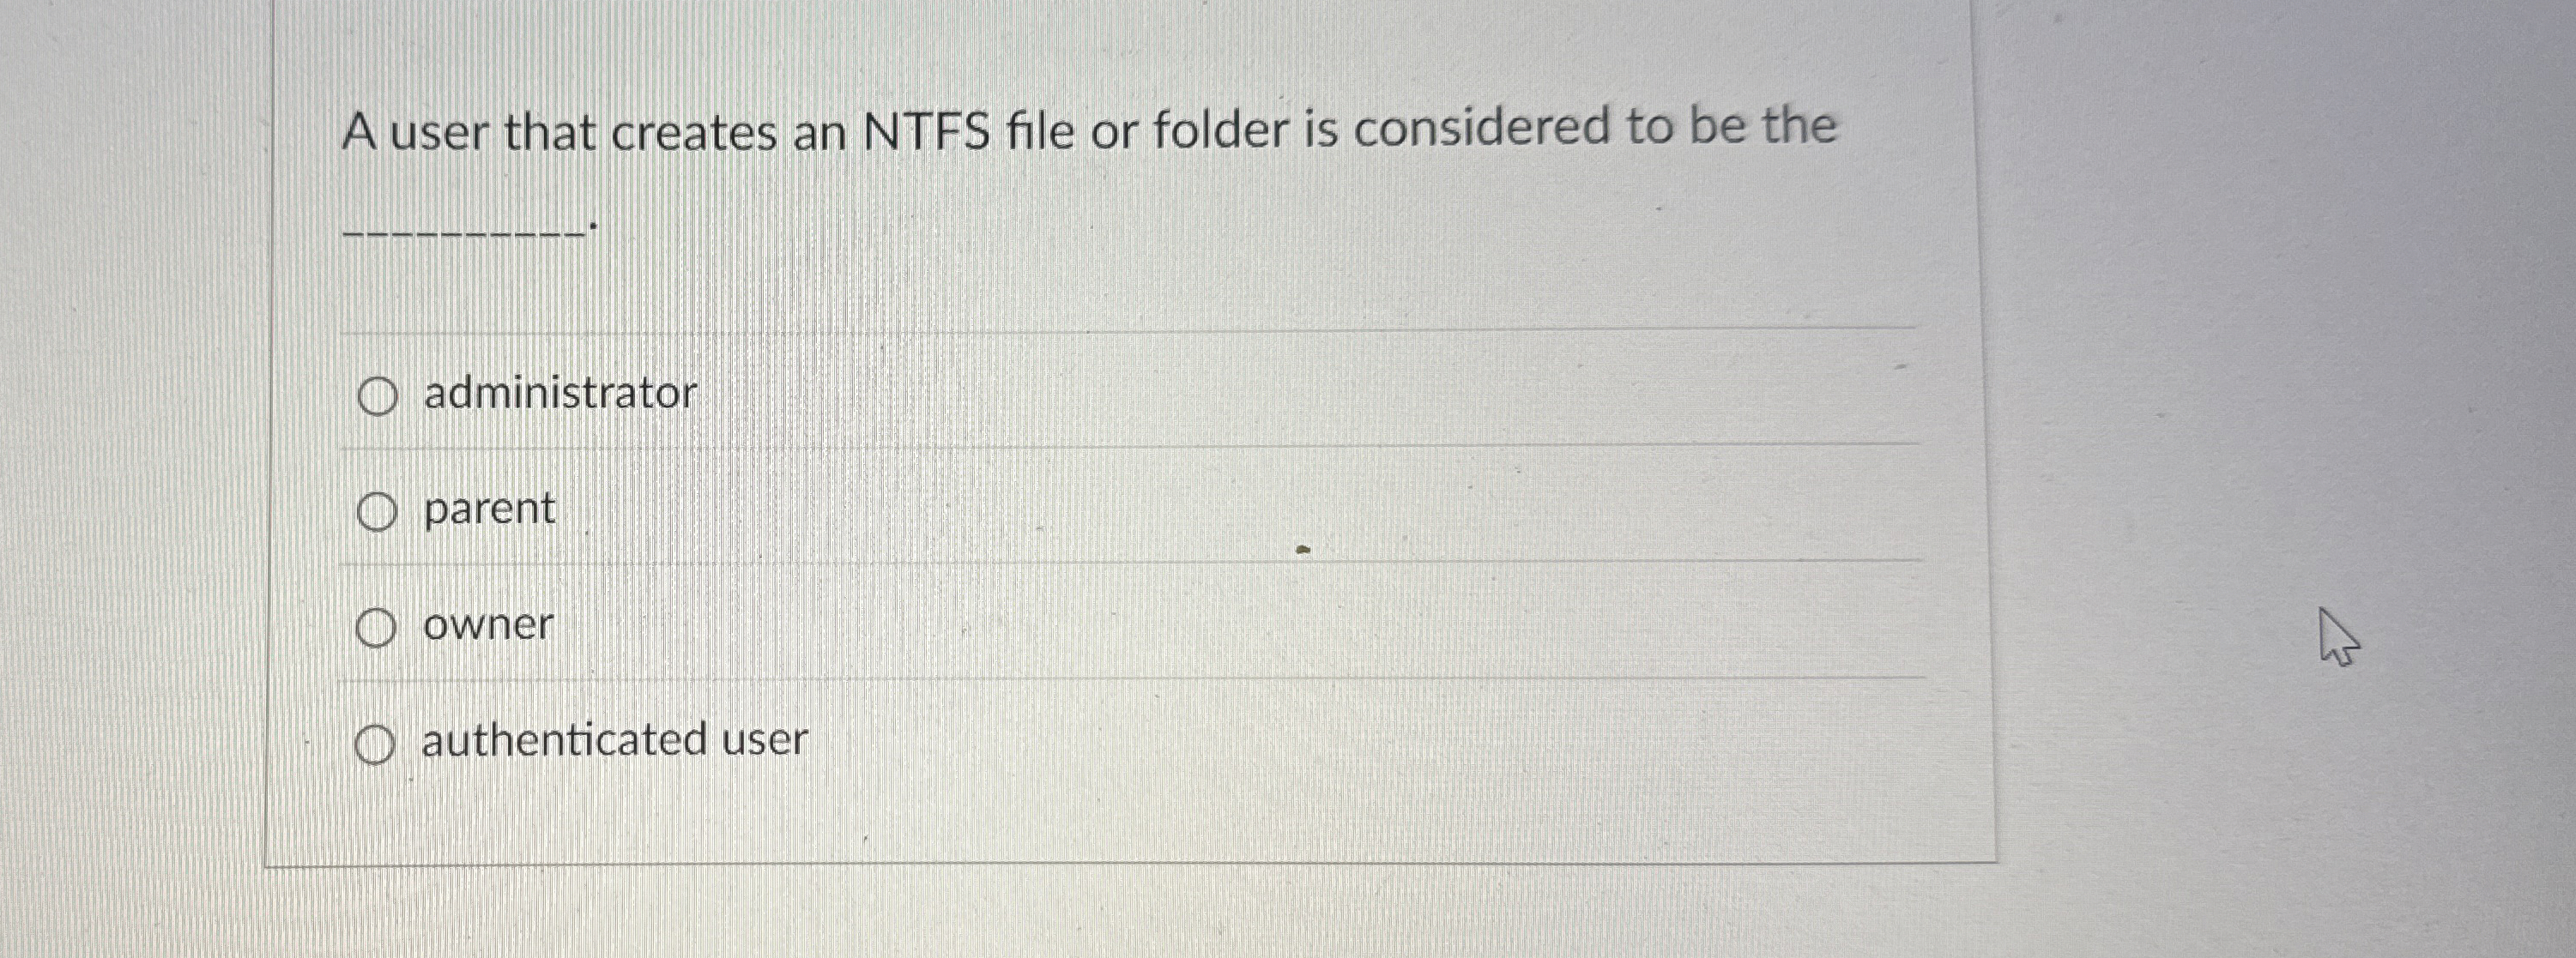The image size is (2576, 958).
Task: Click the question text about NTFS files
Action: (x=1090, y=128)
